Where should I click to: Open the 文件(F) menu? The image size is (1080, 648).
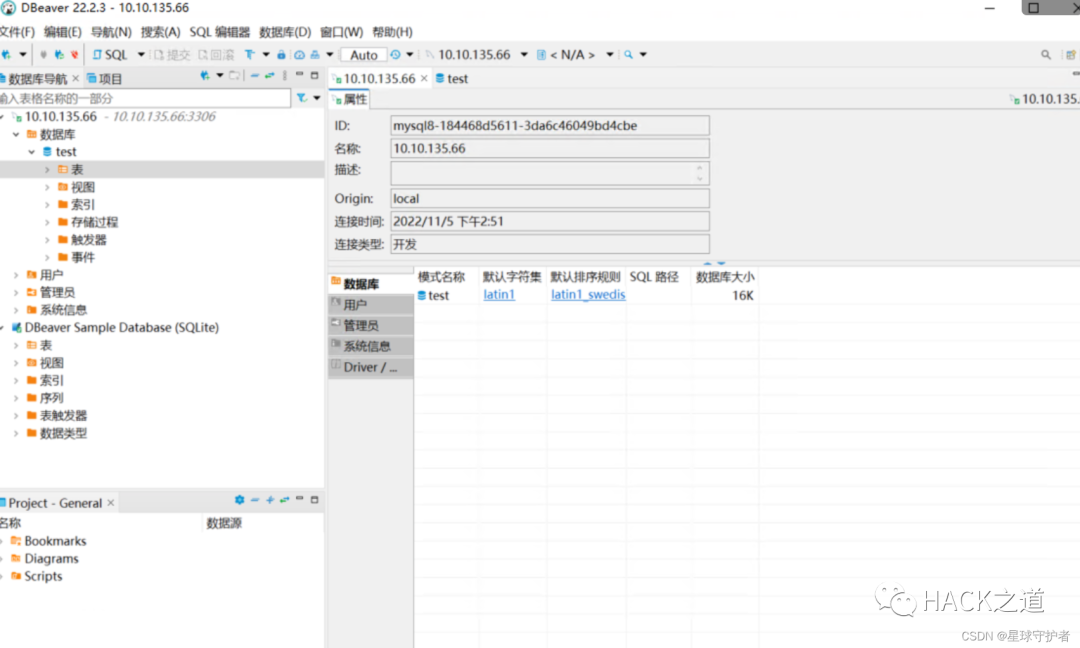pos(17,32)
